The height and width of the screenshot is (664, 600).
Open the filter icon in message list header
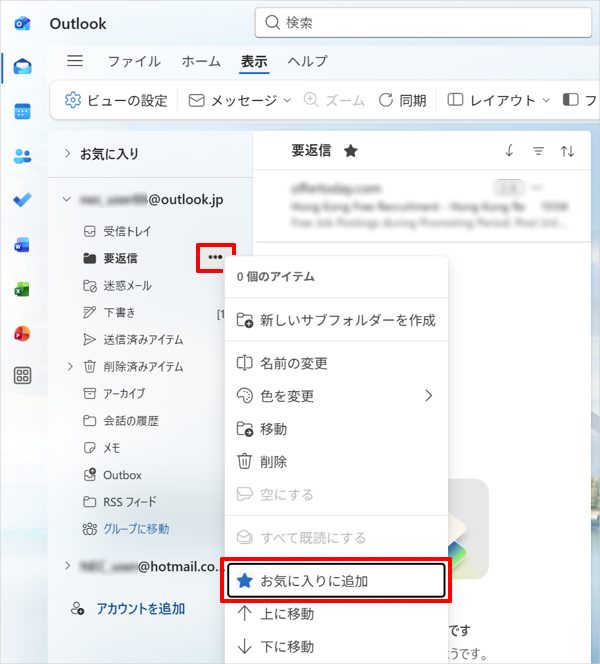(538, 151)
